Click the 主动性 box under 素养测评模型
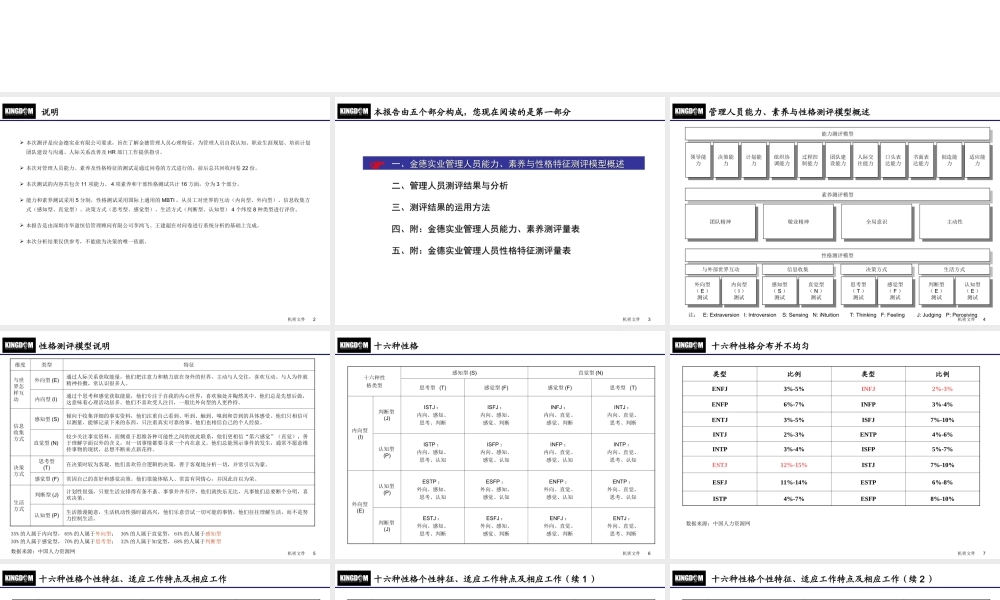Viewport: 1000px width, 600px height. [x=954, y=220]
